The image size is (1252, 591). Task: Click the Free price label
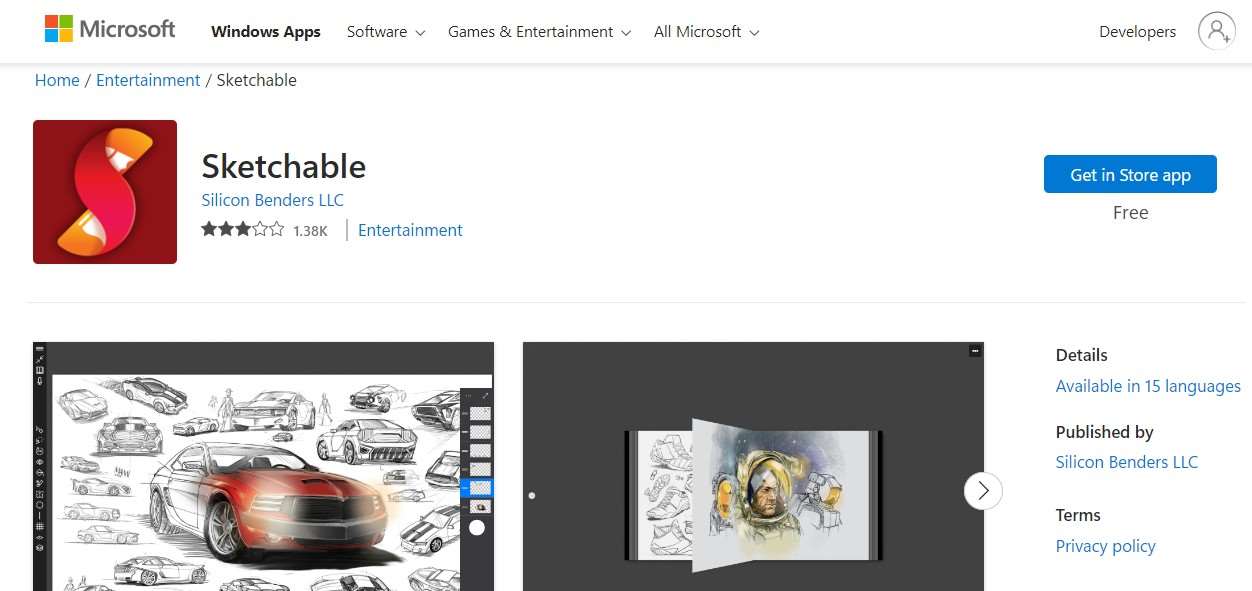(x=1130, y=213)
